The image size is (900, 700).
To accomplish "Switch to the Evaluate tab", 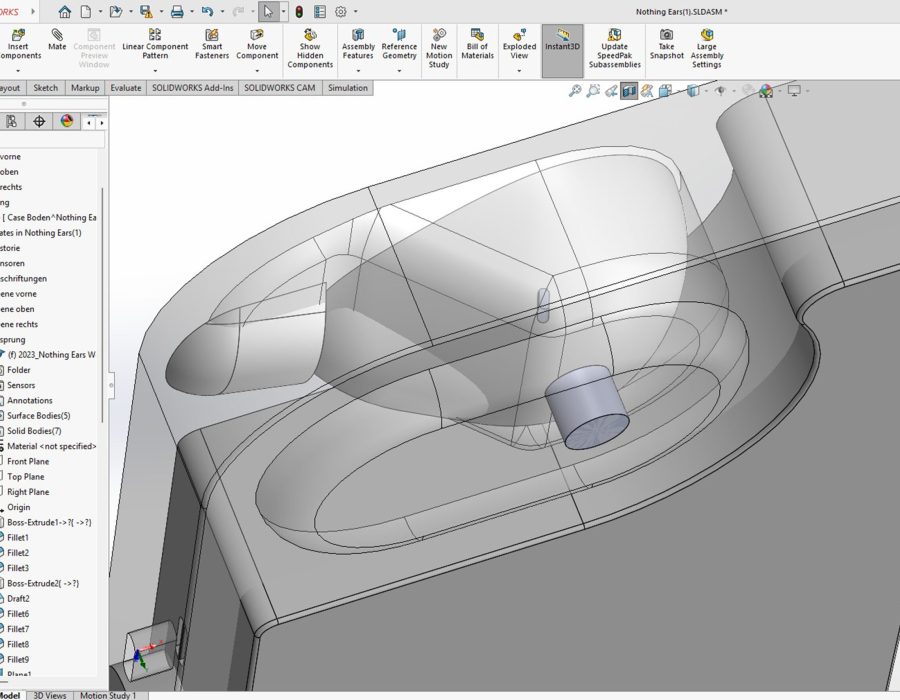I will pyautogui.click(x=125, y=88).
